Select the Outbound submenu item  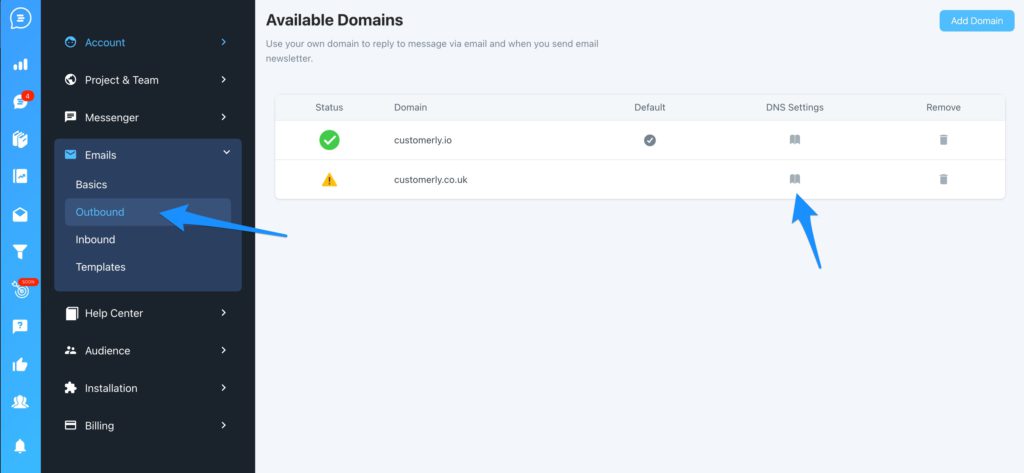pos(148,212)
